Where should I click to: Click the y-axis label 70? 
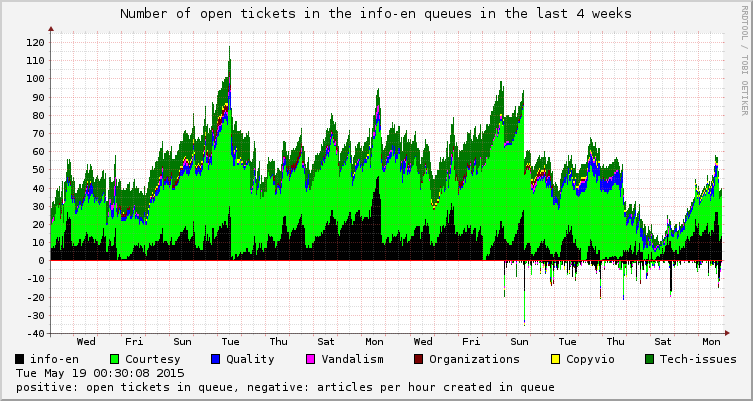point(37,134)
